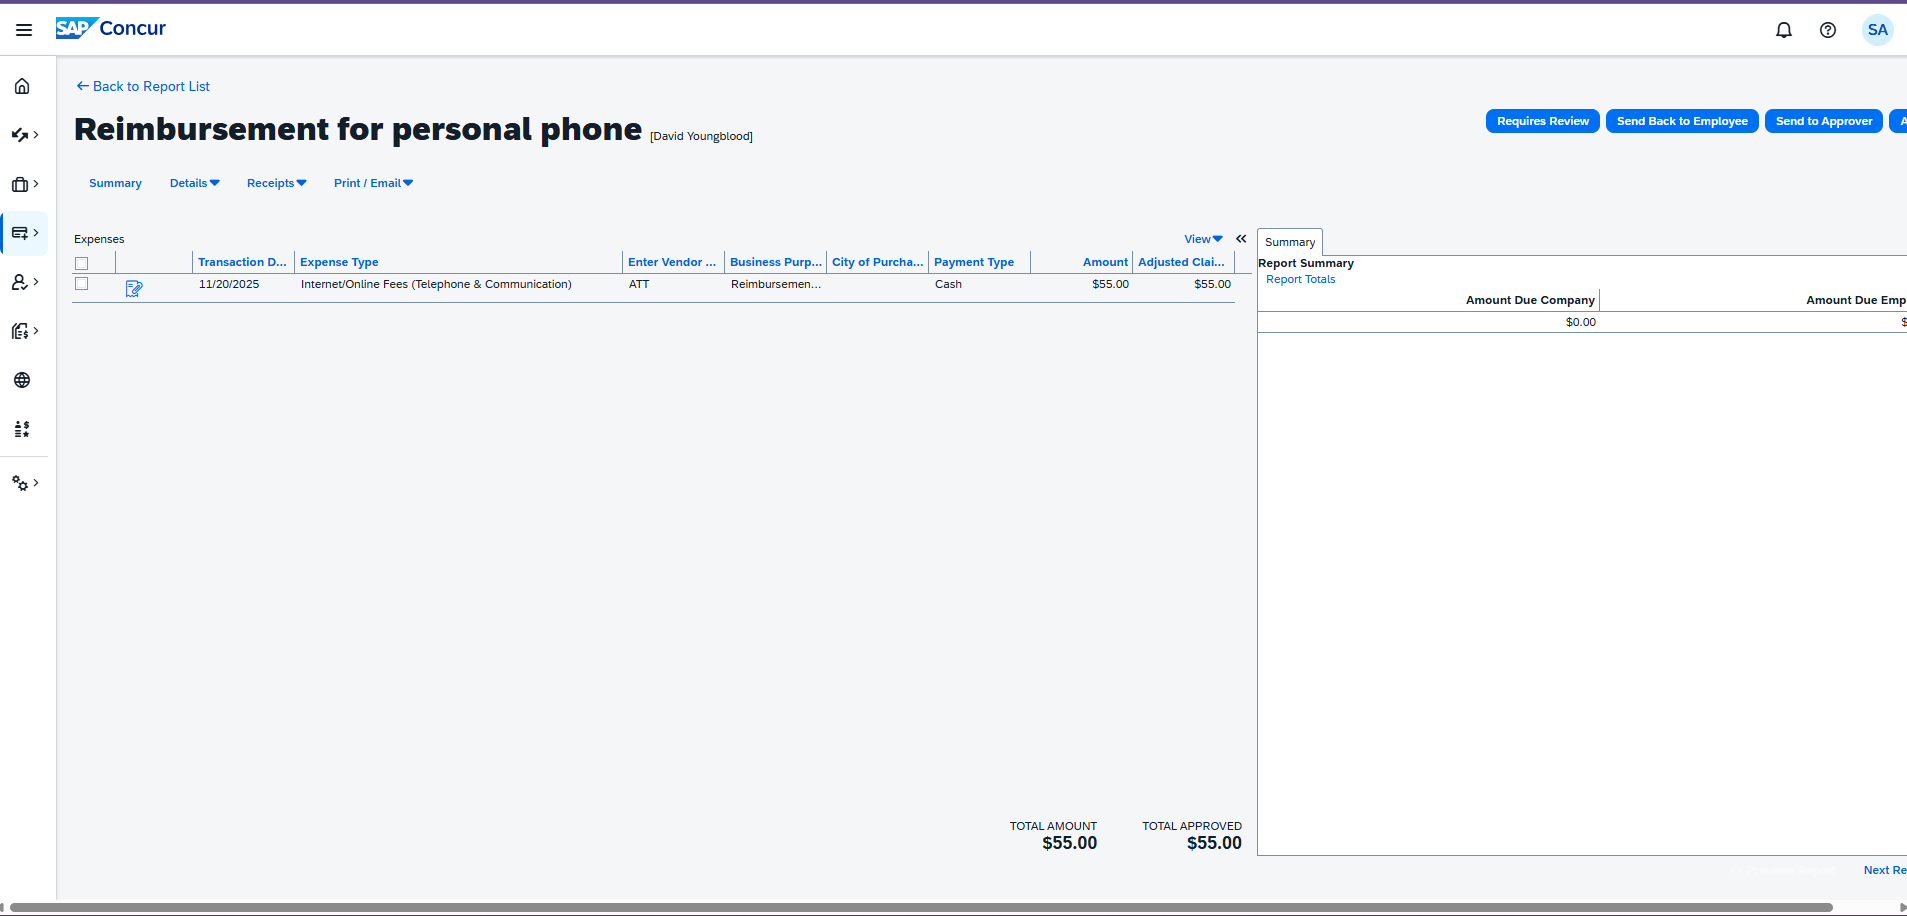Sort by Business Purpose column header
The height and width of the screenshot is (916, 1907).
(x=776, y=262)
